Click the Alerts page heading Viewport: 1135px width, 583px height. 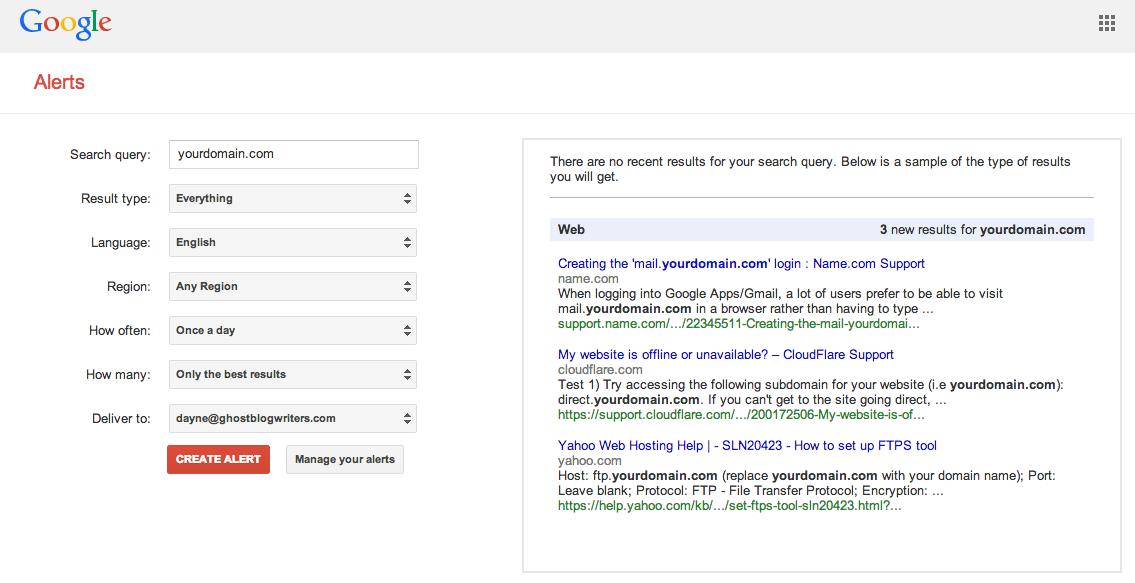tap(59, 82)
